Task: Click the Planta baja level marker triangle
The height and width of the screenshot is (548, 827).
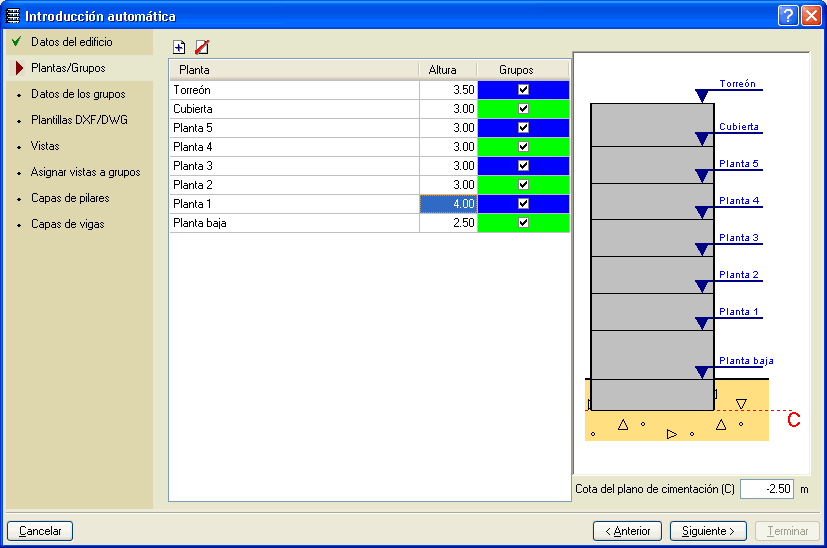Action: (x=702, y=372)
